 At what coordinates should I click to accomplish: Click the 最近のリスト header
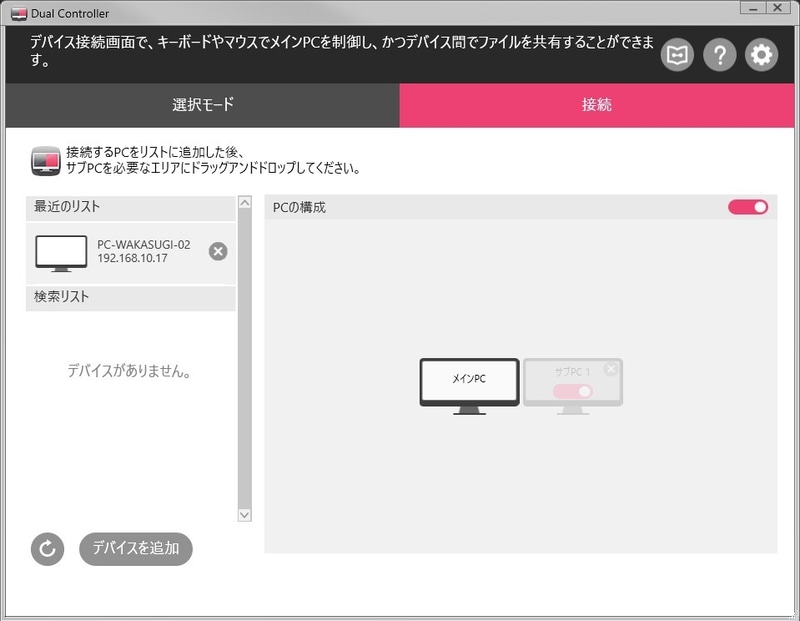point(131,207)
